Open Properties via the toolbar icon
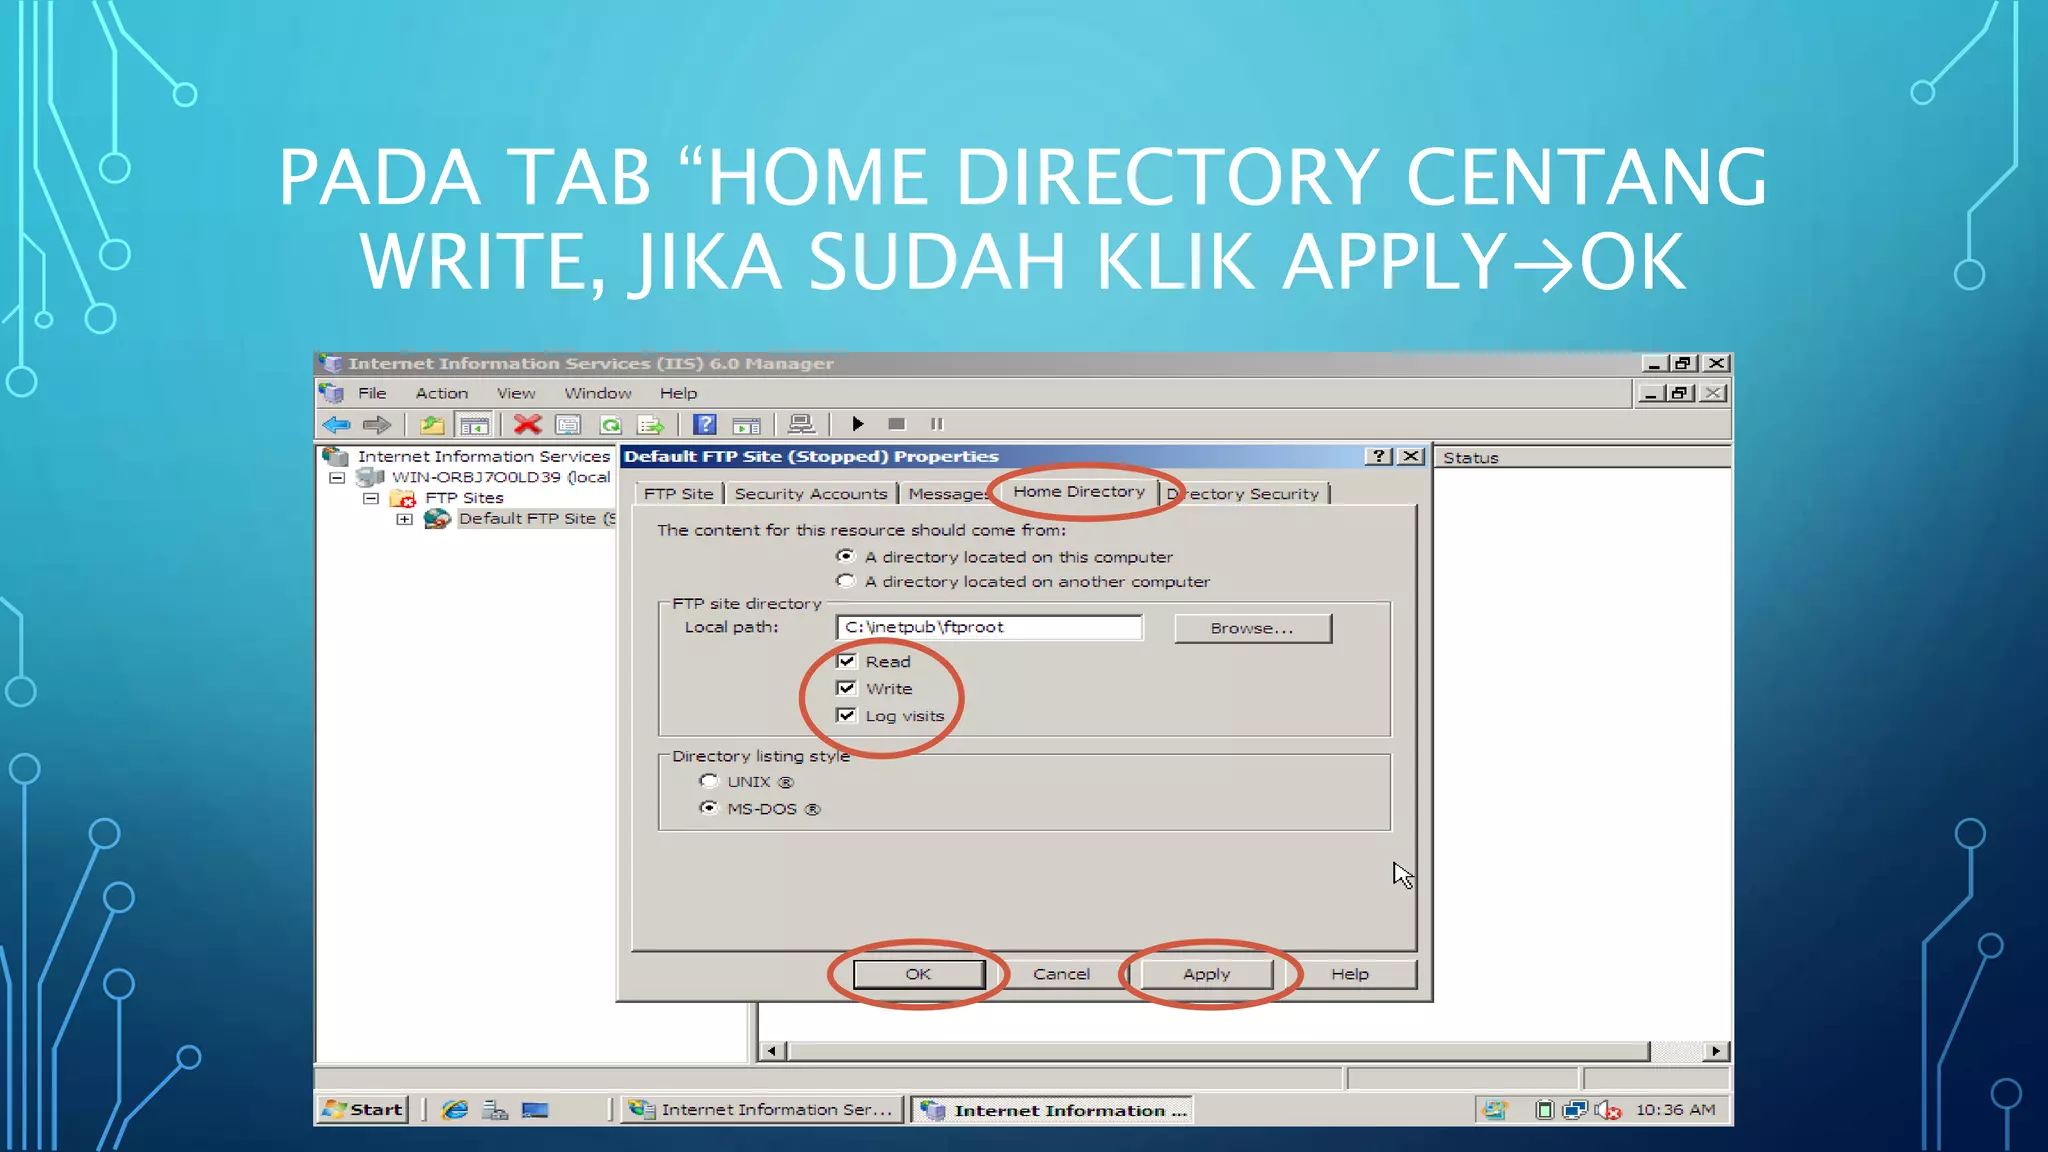The width and height of the screenshot is (2048, 1152). tap(568, 425)
